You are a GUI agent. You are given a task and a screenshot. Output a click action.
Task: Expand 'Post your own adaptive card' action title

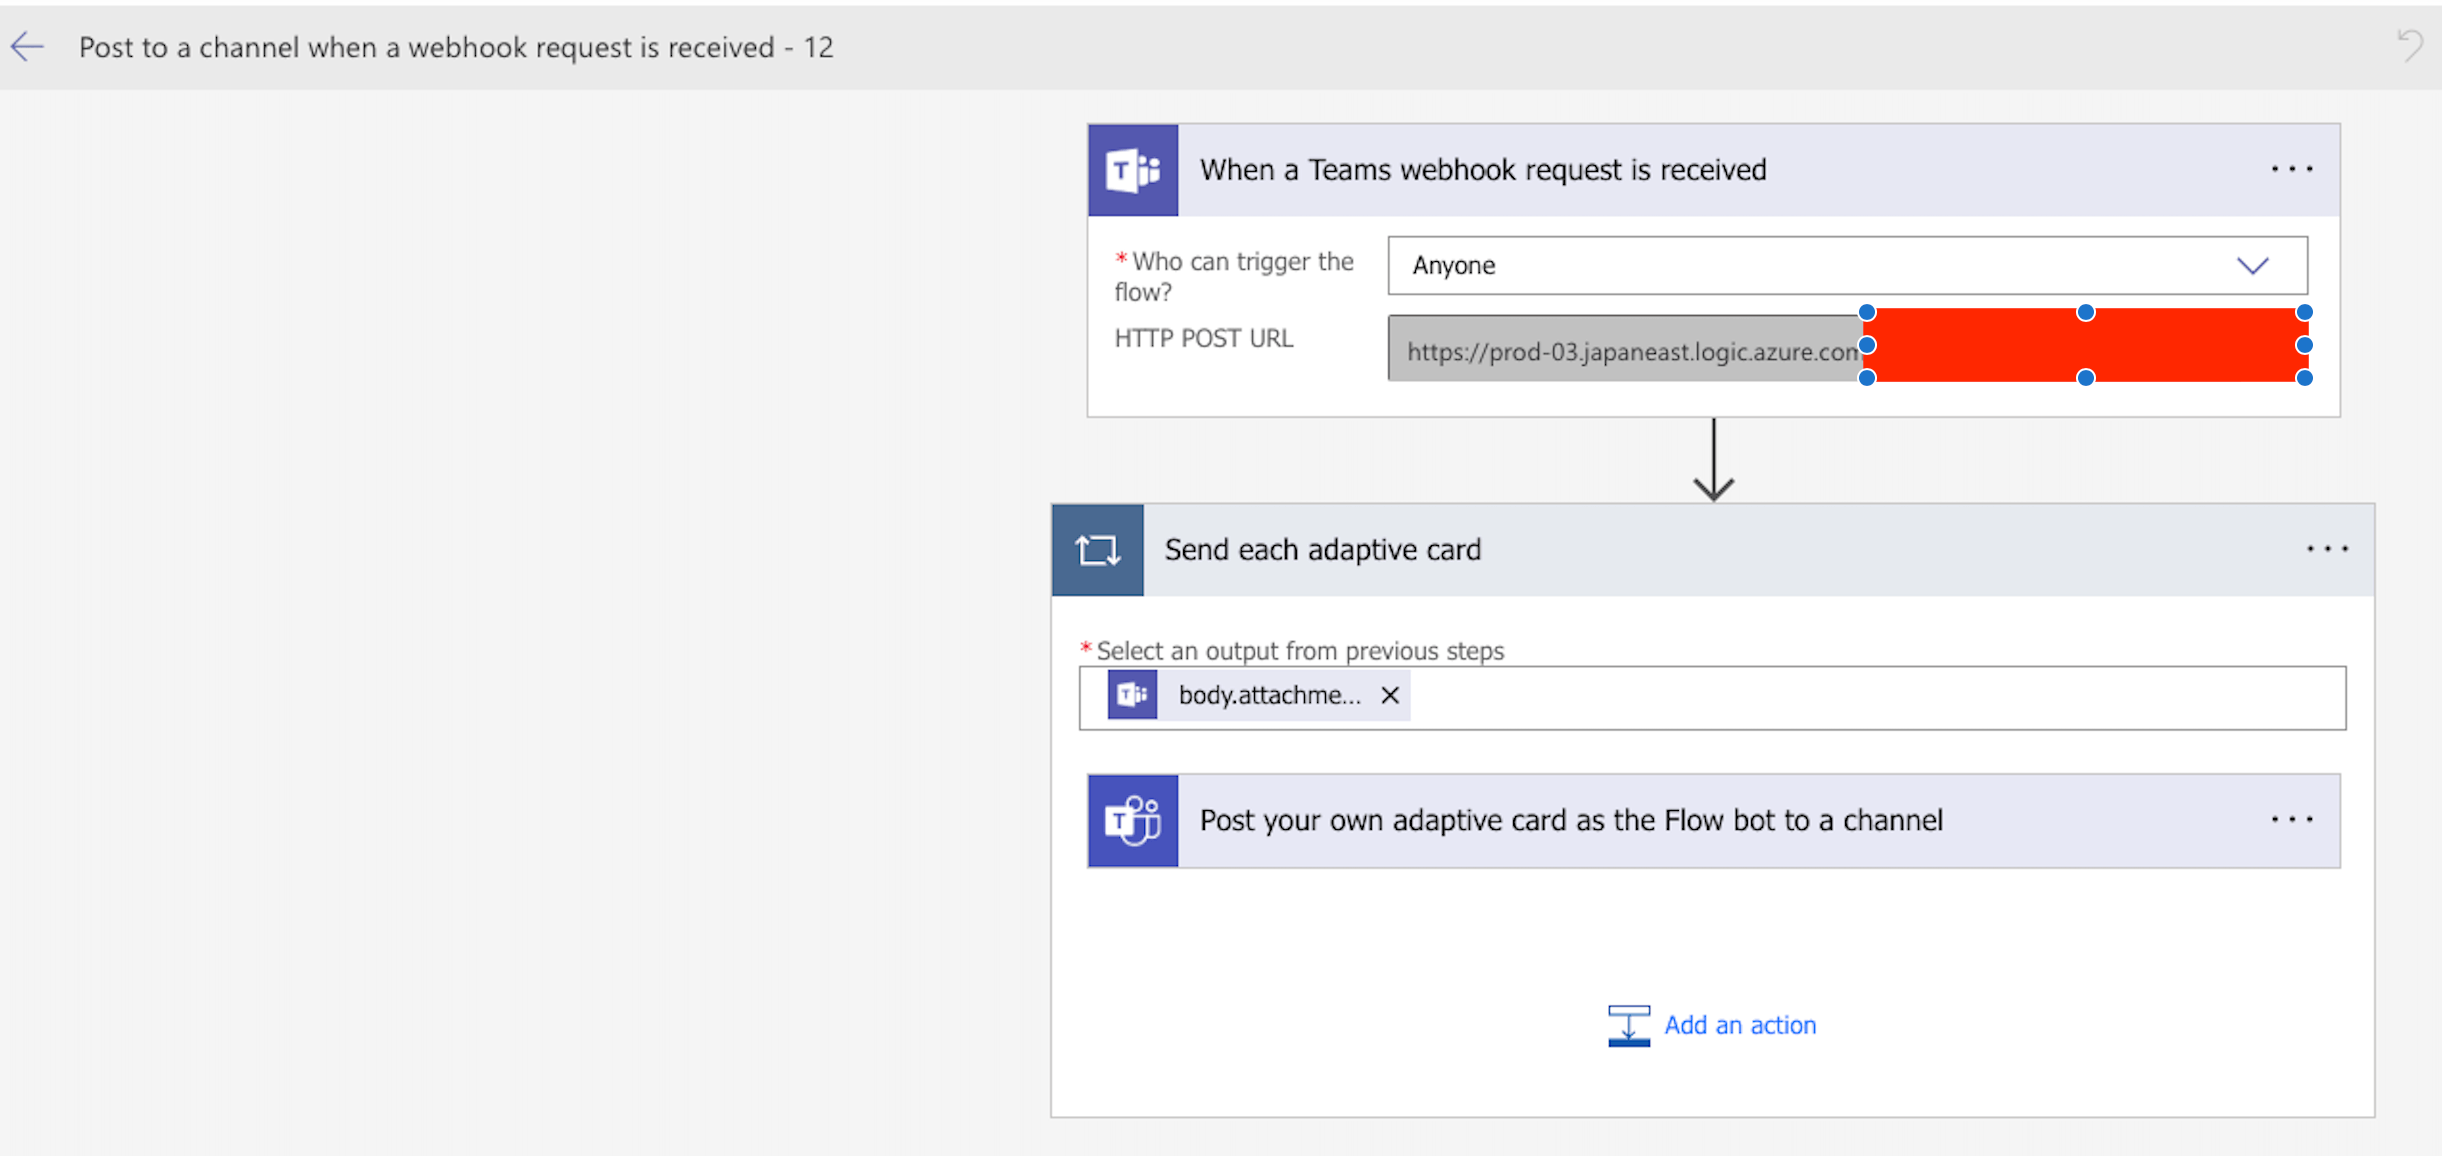(x=1570, y=820)
